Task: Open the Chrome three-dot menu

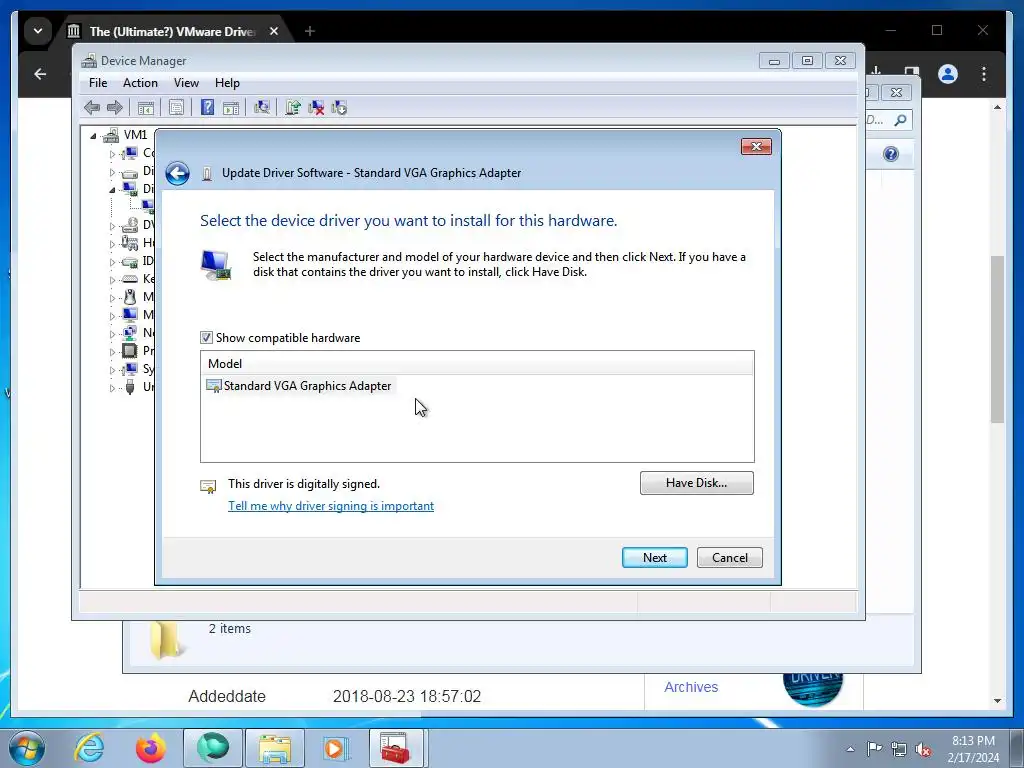Action: coord(984,74)
